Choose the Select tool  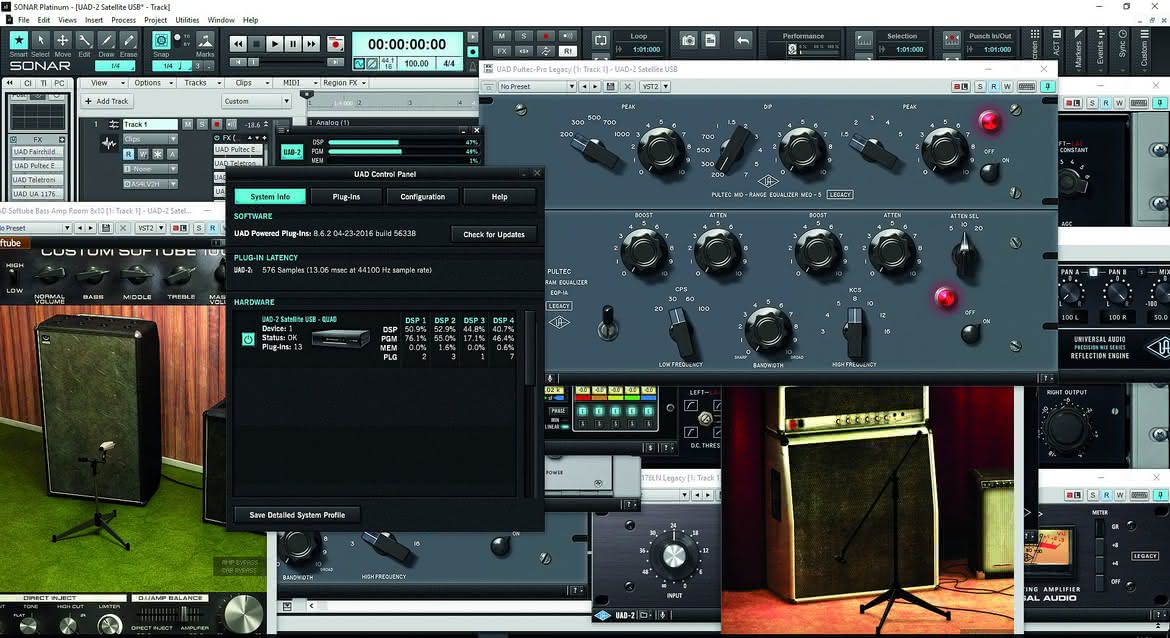pyautogui.click(x=40, y=40)
